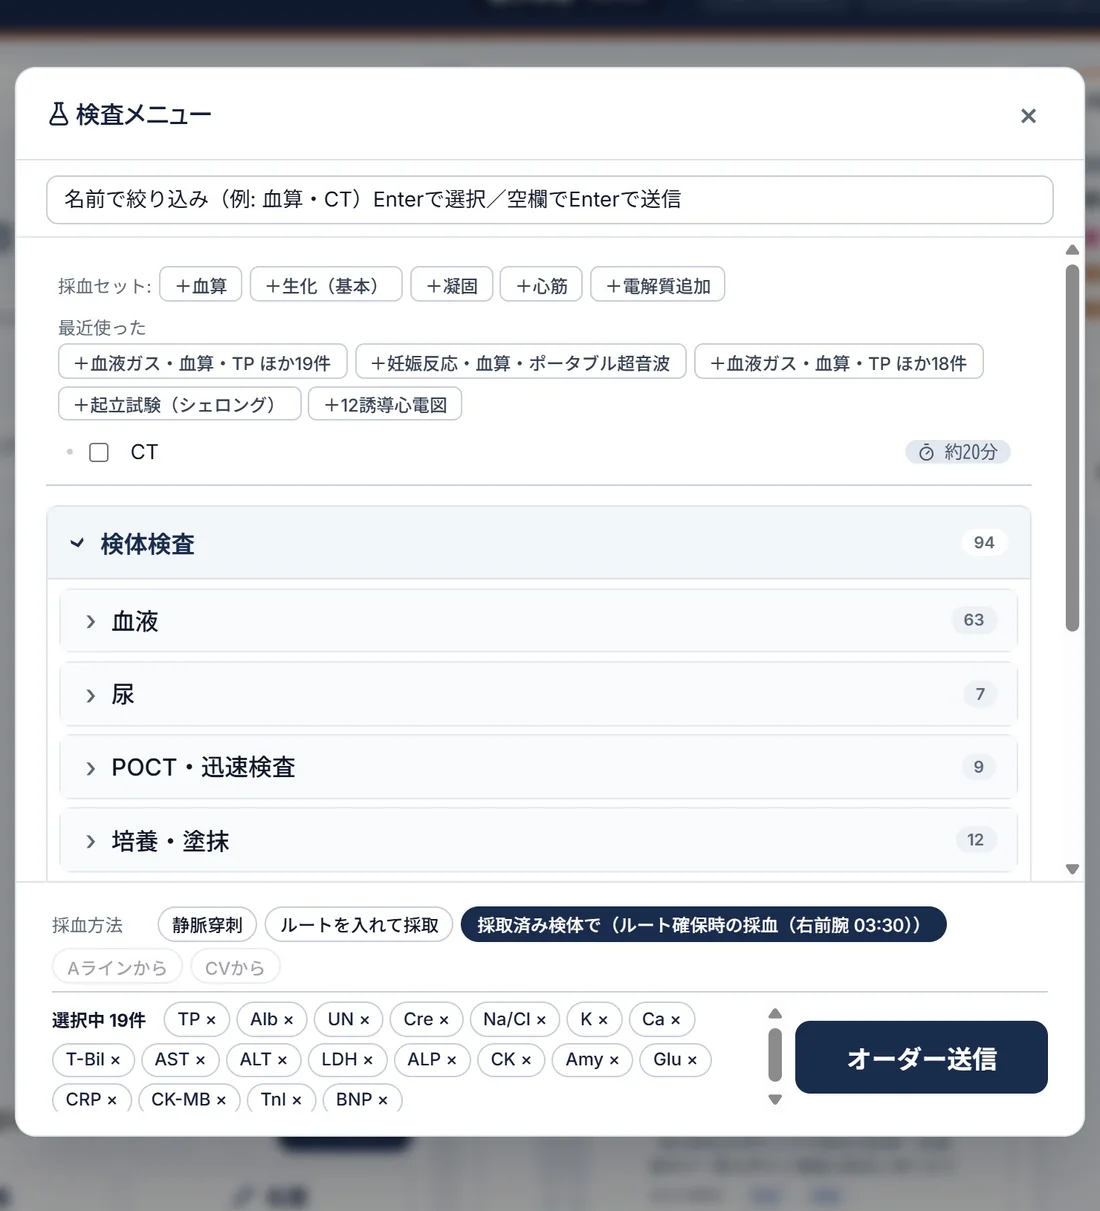1100x1211 pixels.
Task: Click the selected-items scroll-down arrow
Action: click(775, 1099)
